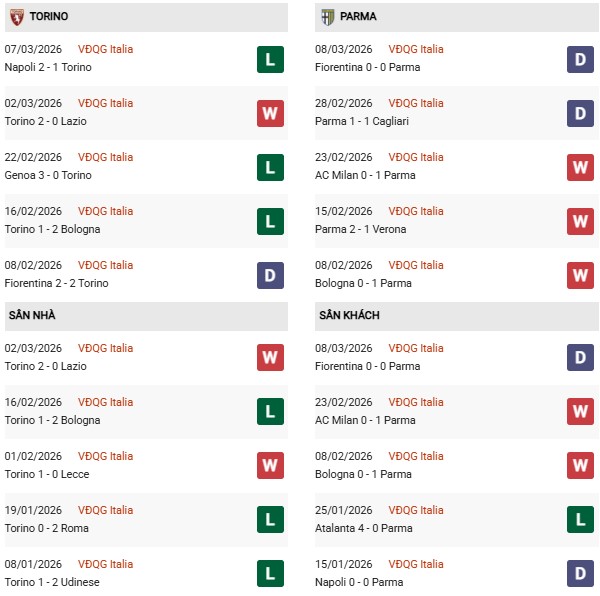Open VĐQG Italia link dated 08/01/2026
The height and width of the screenshot is (596, 600).
[105, 564]
